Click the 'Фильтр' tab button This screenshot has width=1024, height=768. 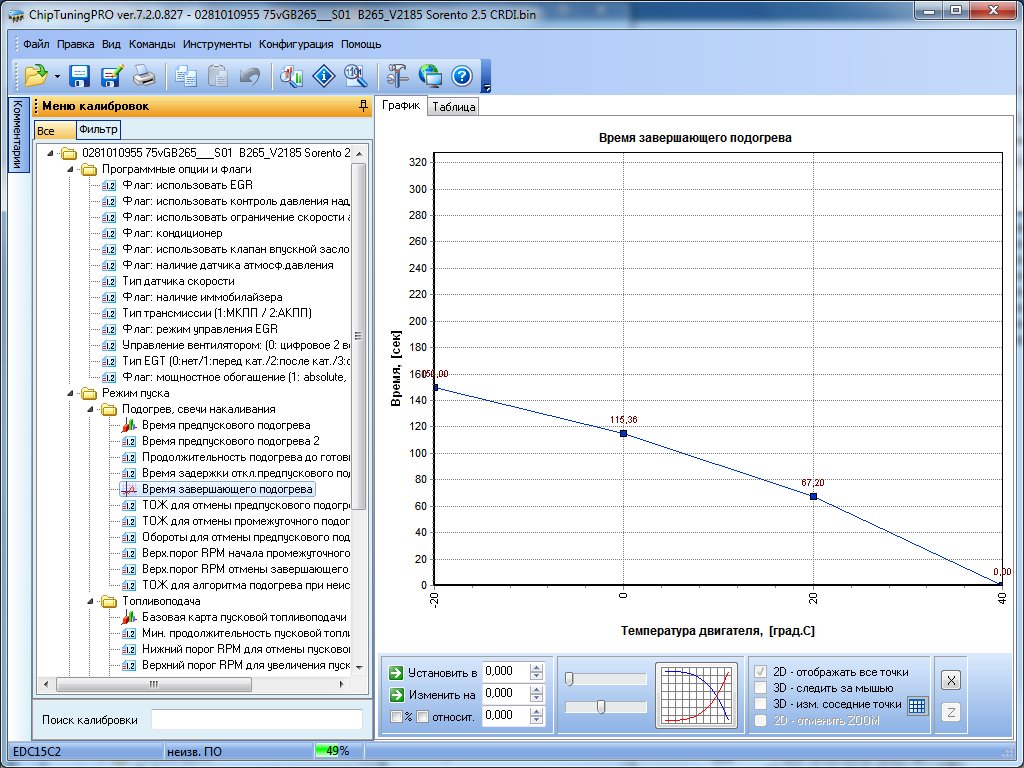point(98,130)
